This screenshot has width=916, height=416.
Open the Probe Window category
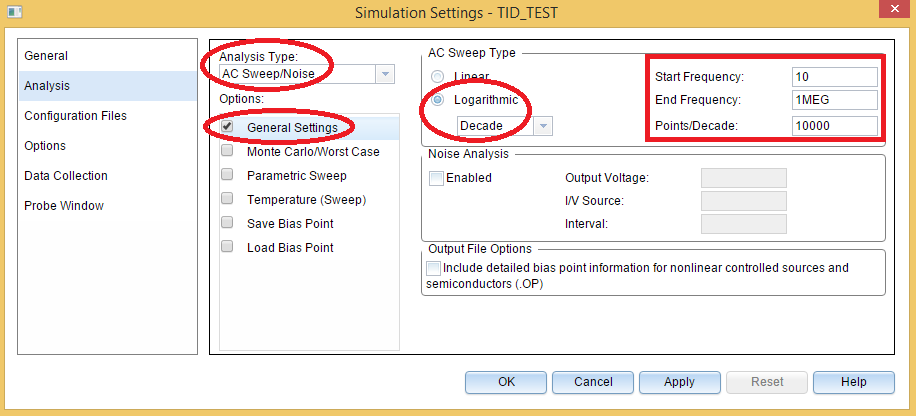pyautogui.click(x=107, y=206)
